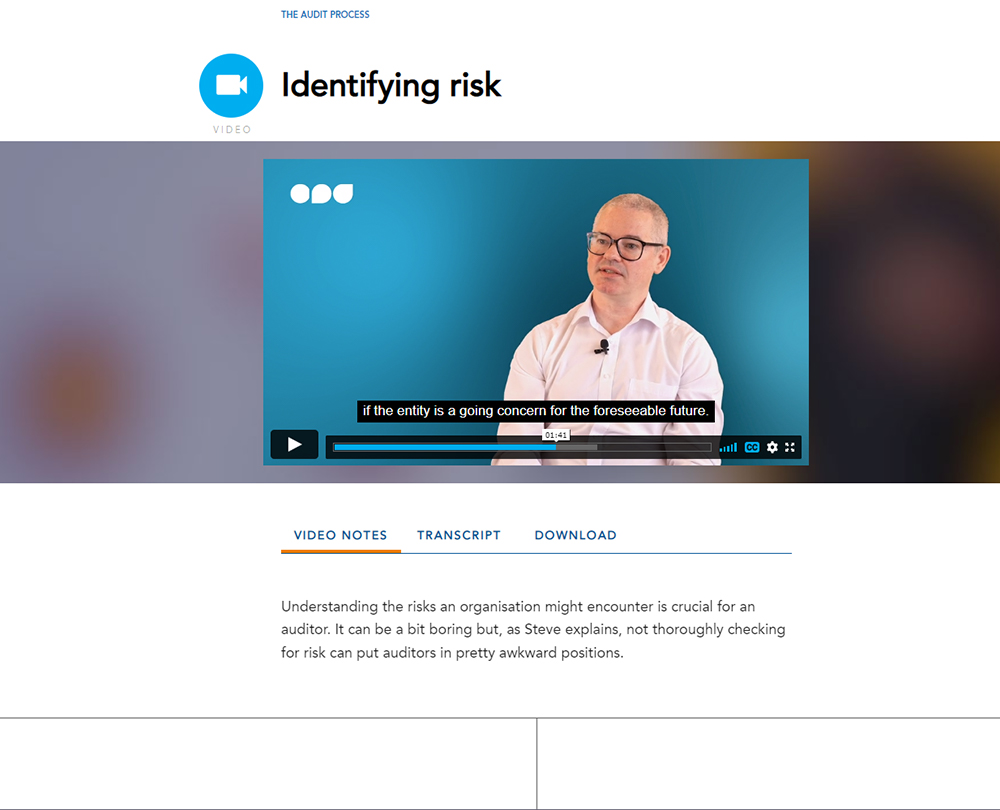Click the video notes description paragraph
Viewport: 1000px width, 810px height.
coord(533,630)
